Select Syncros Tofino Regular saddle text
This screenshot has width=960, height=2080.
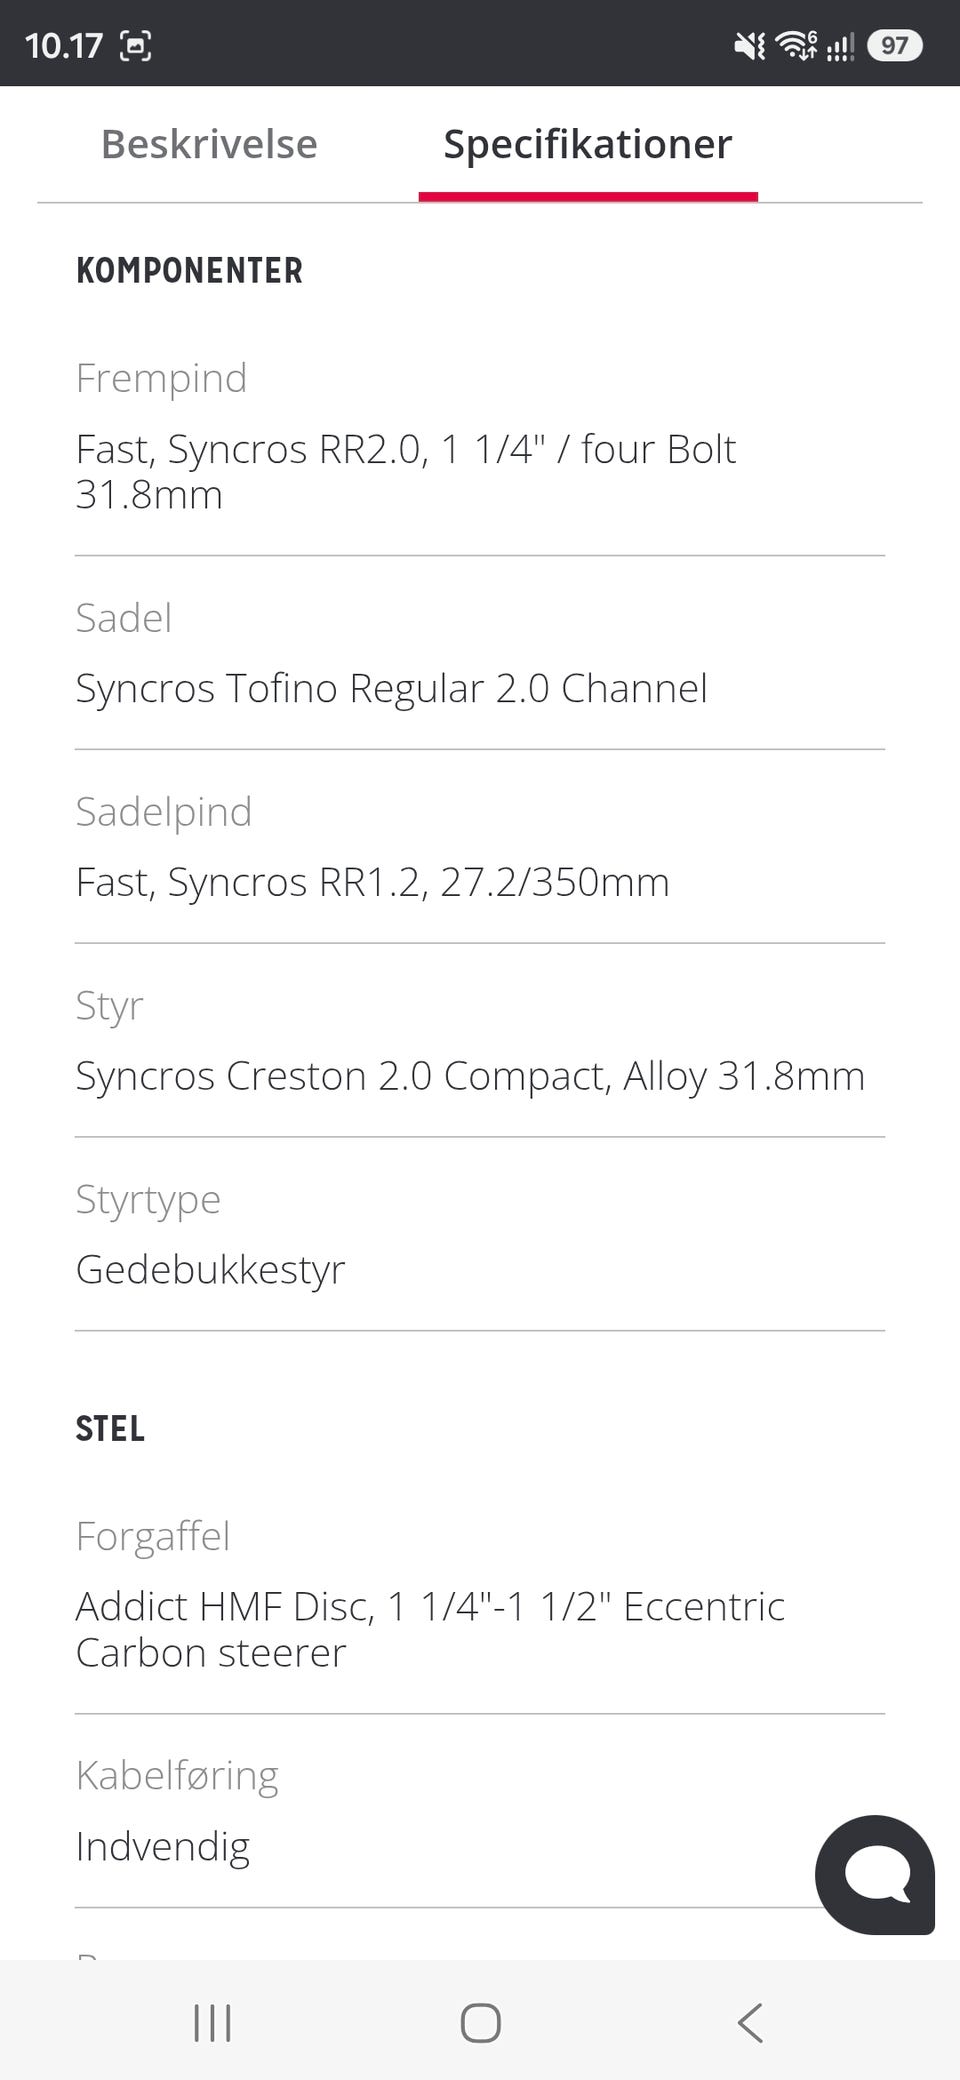(x=391, y=688)
